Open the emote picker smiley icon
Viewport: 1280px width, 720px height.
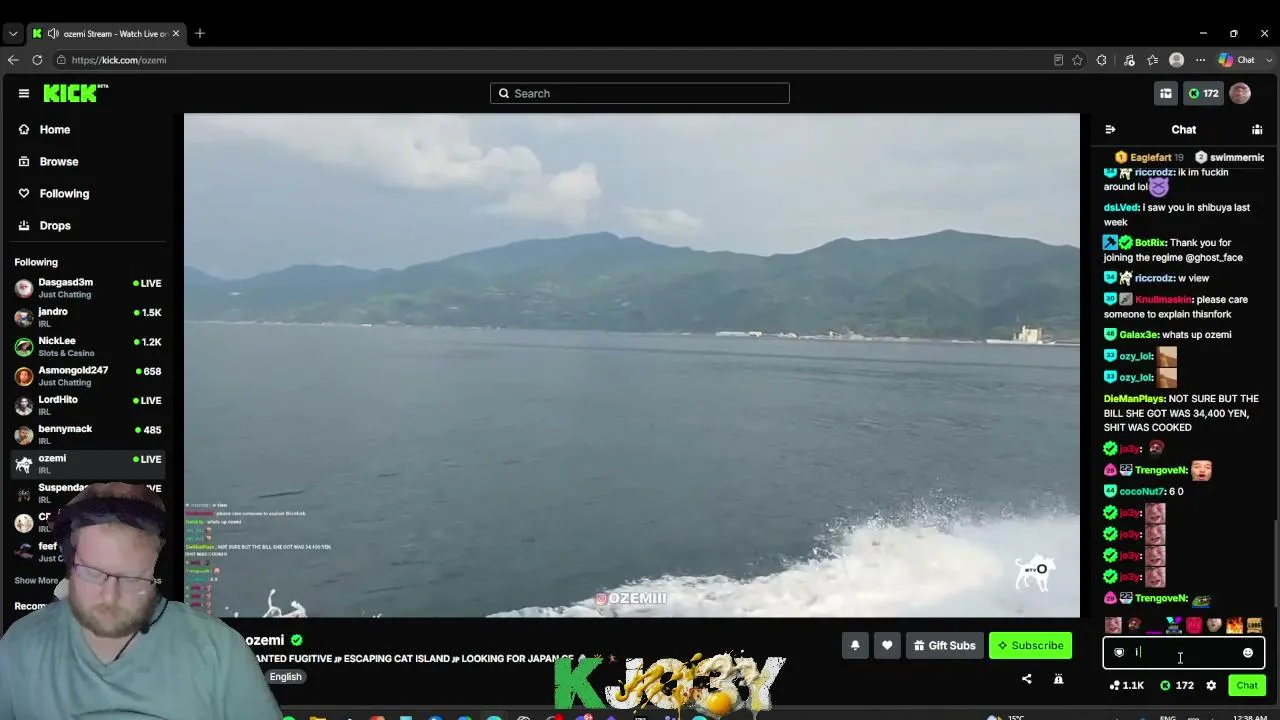1248,653
